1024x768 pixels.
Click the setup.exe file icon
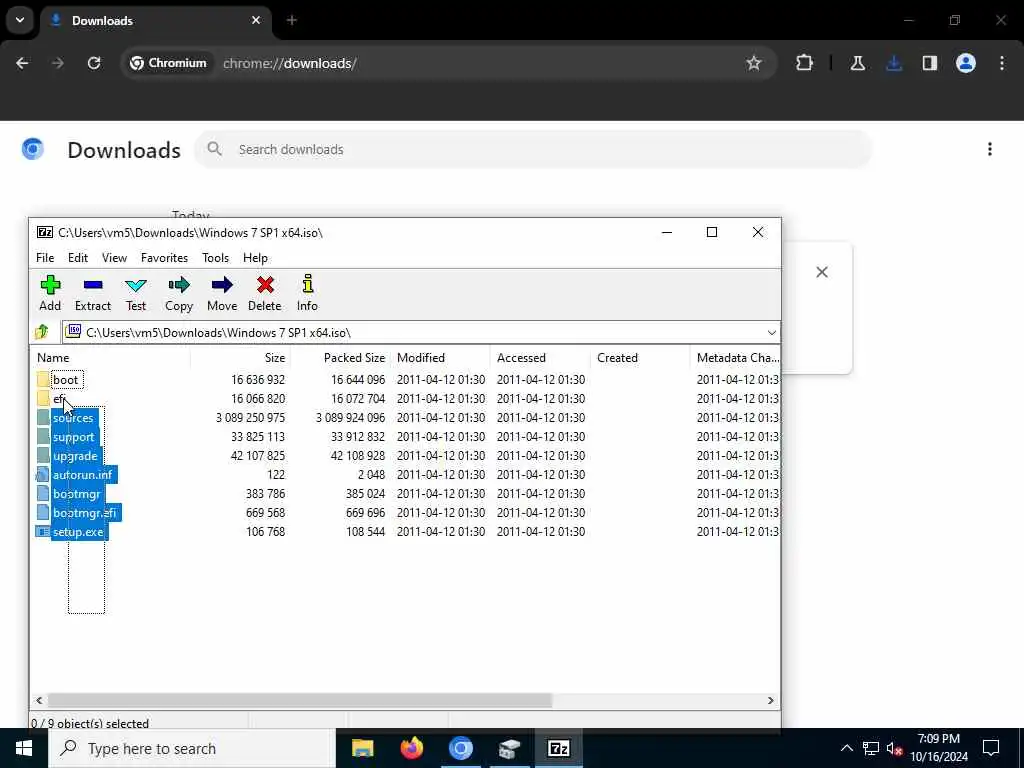[x=43, y=532]
